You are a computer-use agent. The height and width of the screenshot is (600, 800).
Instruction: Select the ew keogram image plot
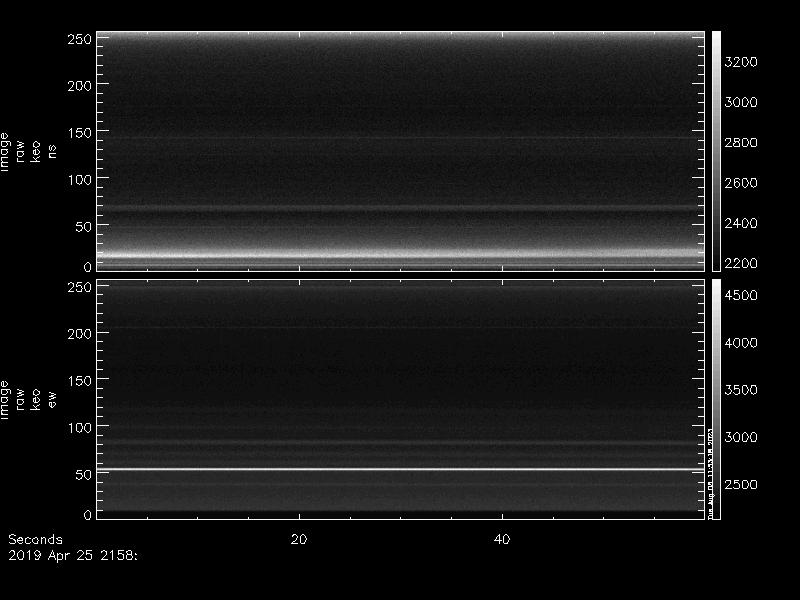[401, 399]
